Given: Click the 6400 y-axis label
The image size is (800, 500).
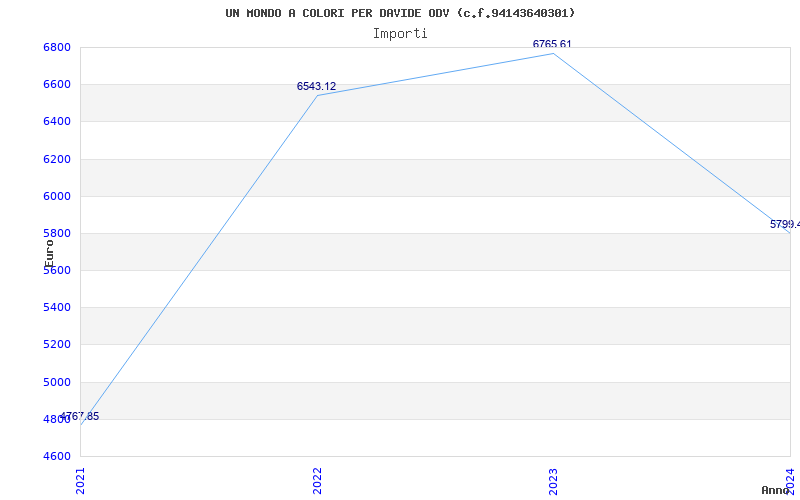Looking at the screenshot, I should (x=56, y=121).
